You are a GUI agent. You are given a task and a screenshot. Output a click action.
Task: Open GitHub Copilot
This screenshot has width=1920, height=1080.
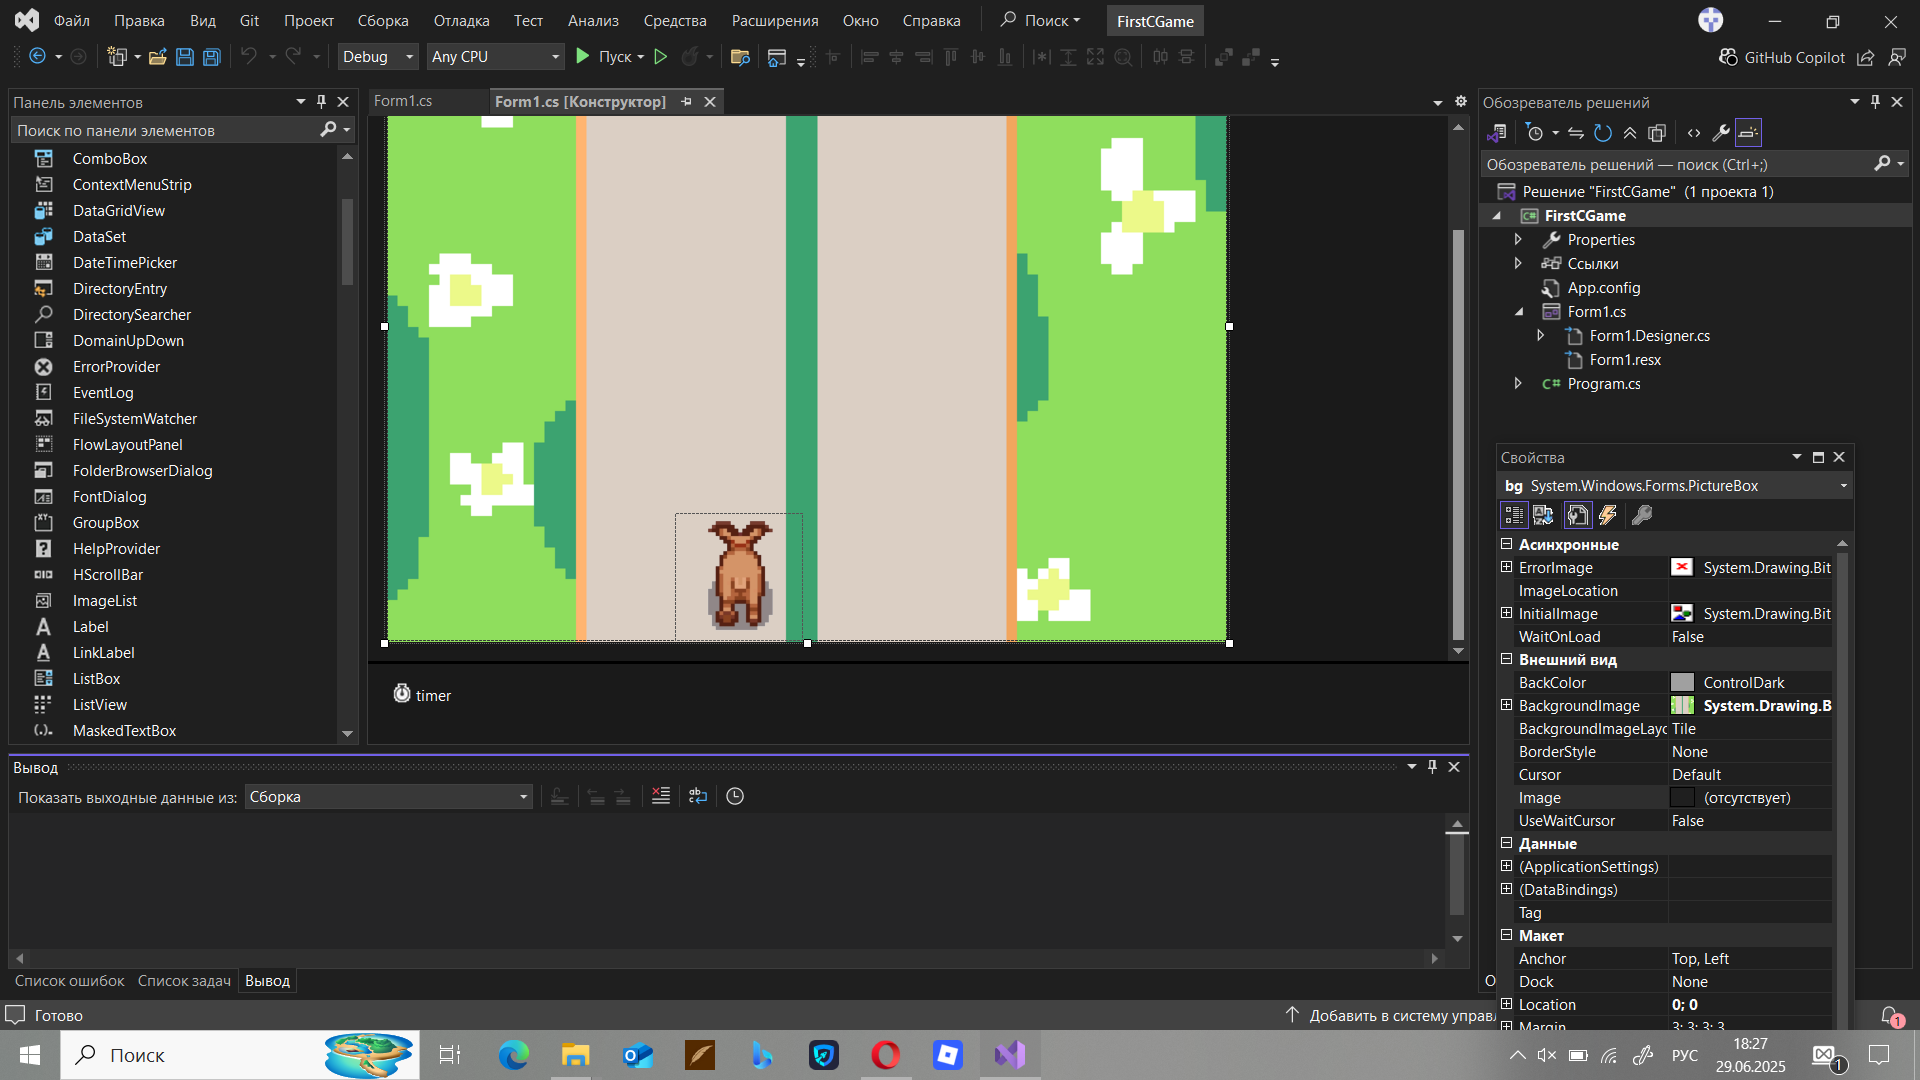(1782, 58)
